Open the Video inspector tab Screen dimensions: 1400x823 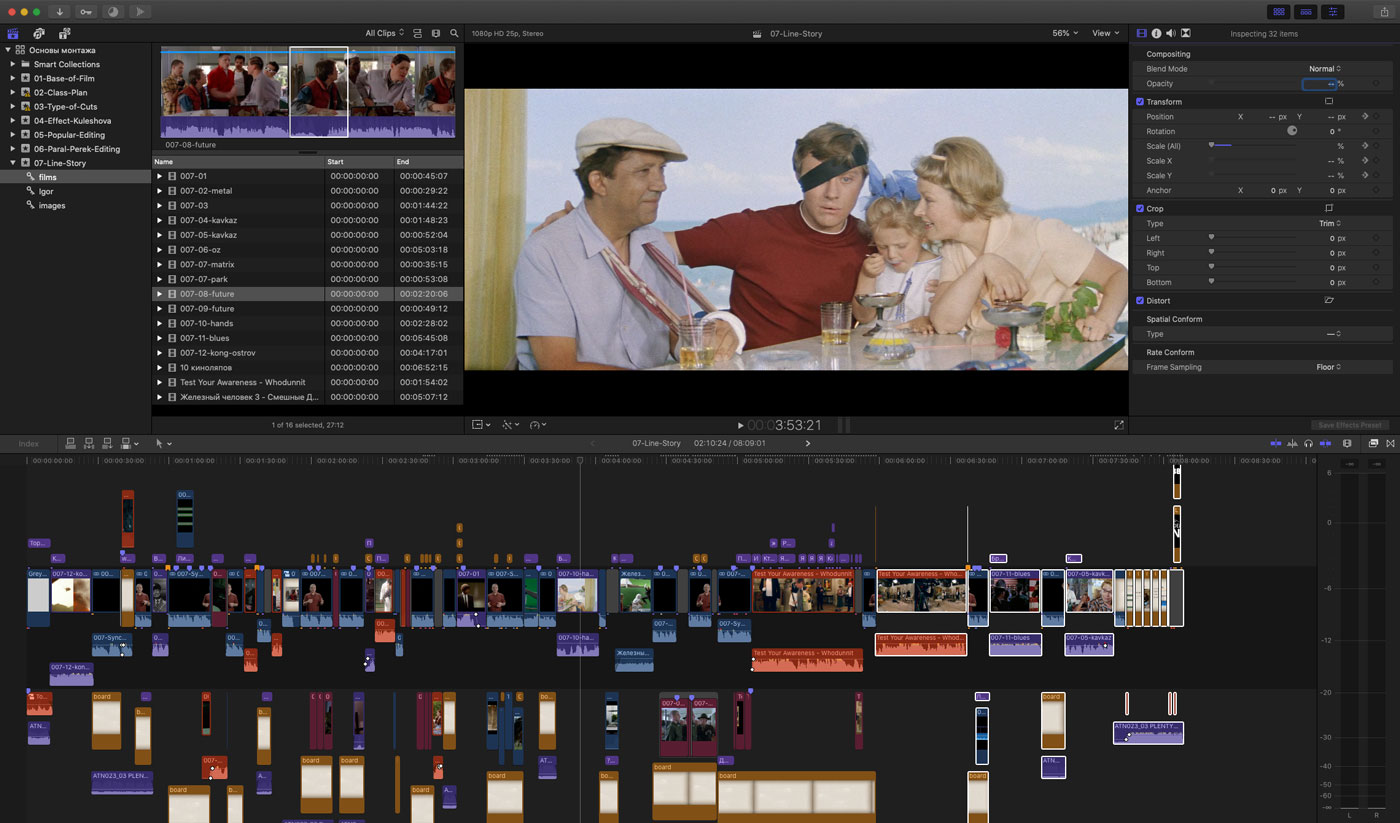(x=1142, y=33)
